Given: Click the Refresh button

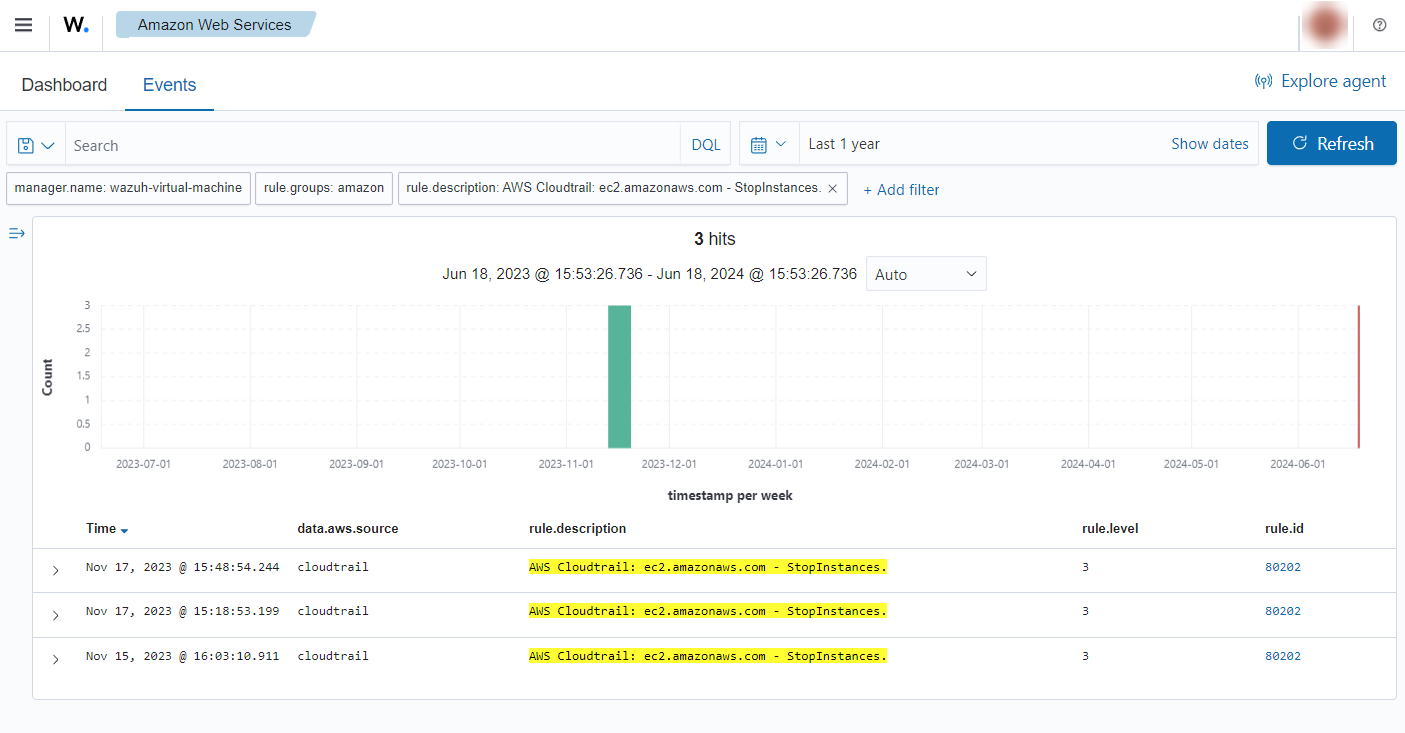Looking at the screenshot, I should point(1331,144).
